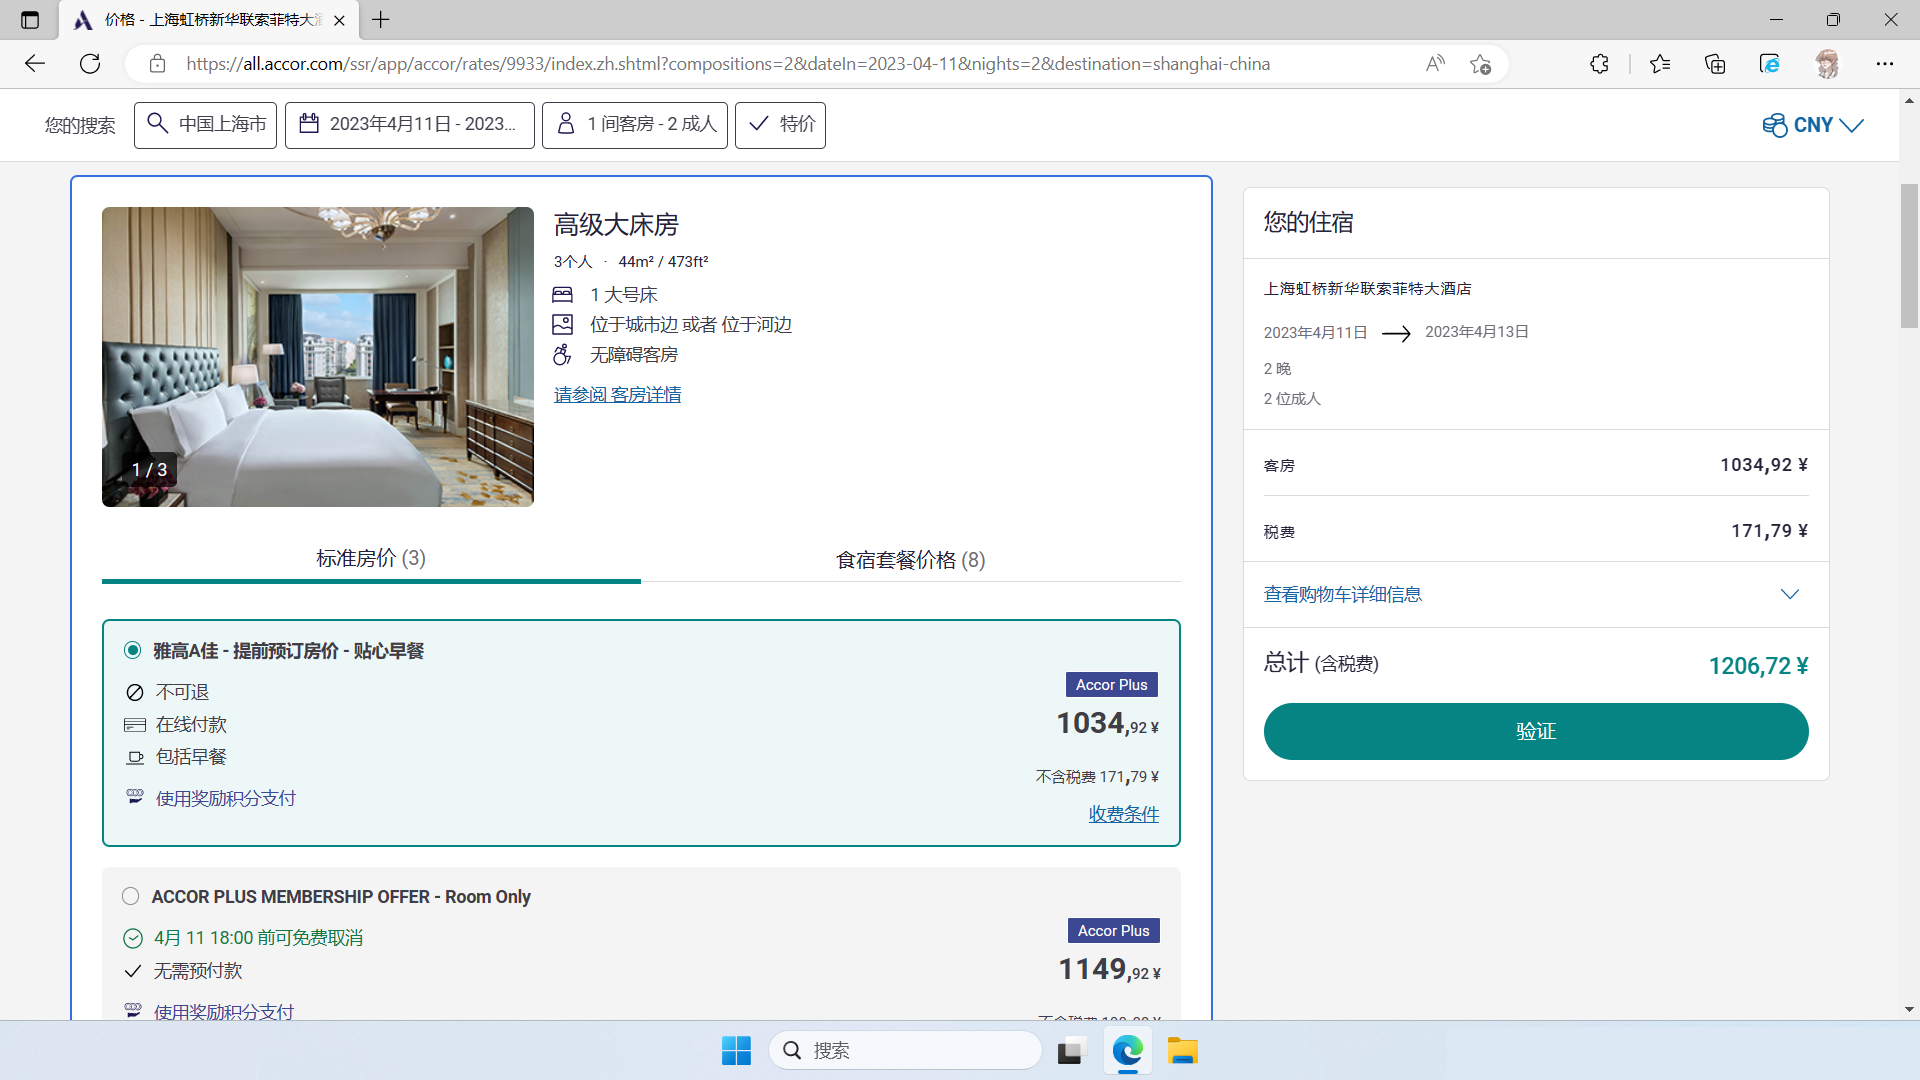Image resolution: width=1920 pixels, height=1080 pixels.
Task: Click Accor Plus badge on Room Only rate
Action: pos(1114,931)
